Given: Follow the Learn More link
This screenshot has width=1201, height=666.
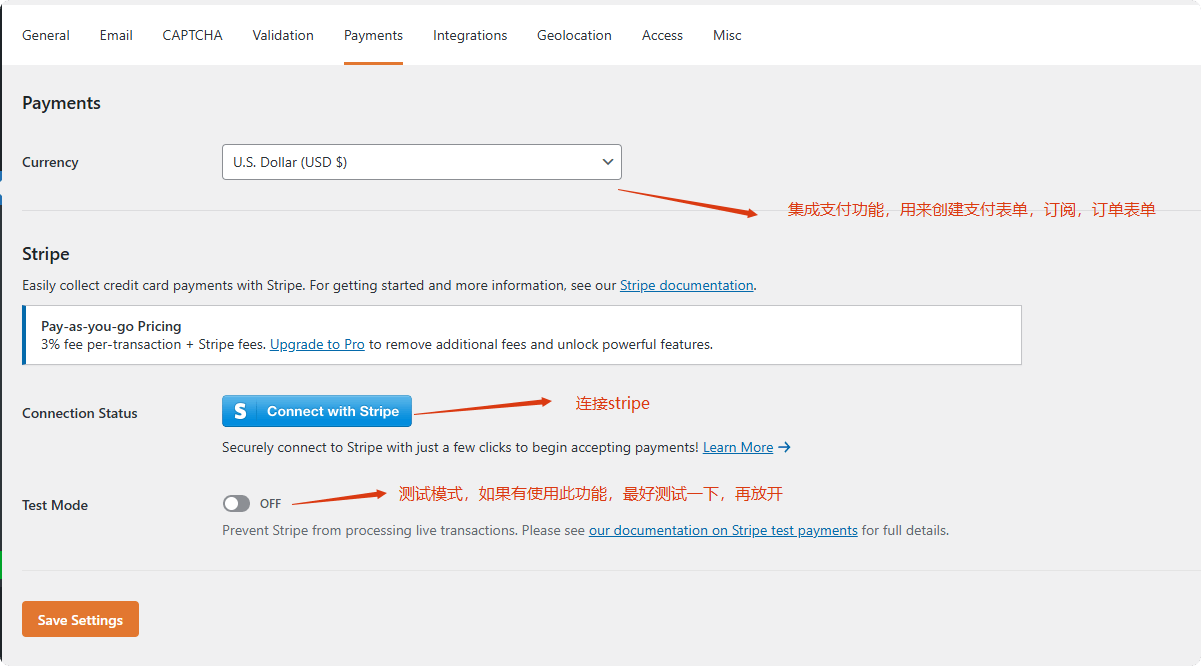Looking at the screenshot, I should (738, 447).
